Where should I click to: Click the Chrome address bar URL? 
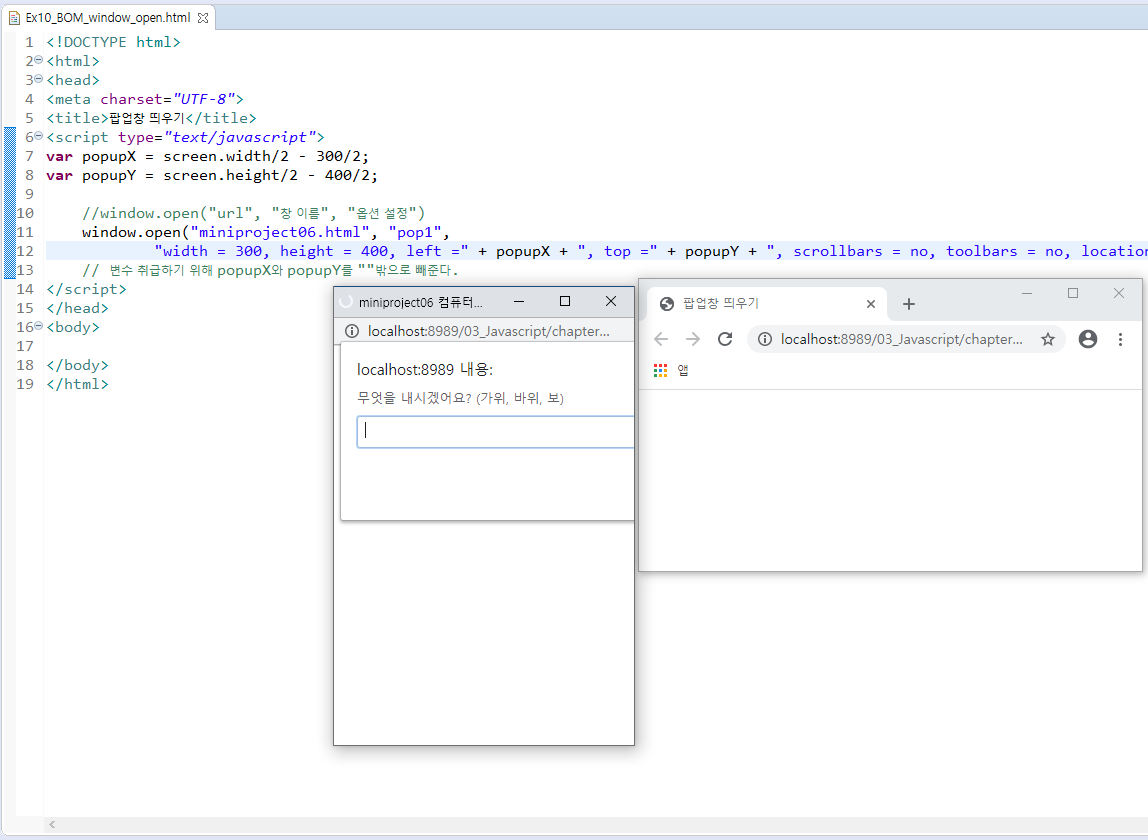point(901,339)
